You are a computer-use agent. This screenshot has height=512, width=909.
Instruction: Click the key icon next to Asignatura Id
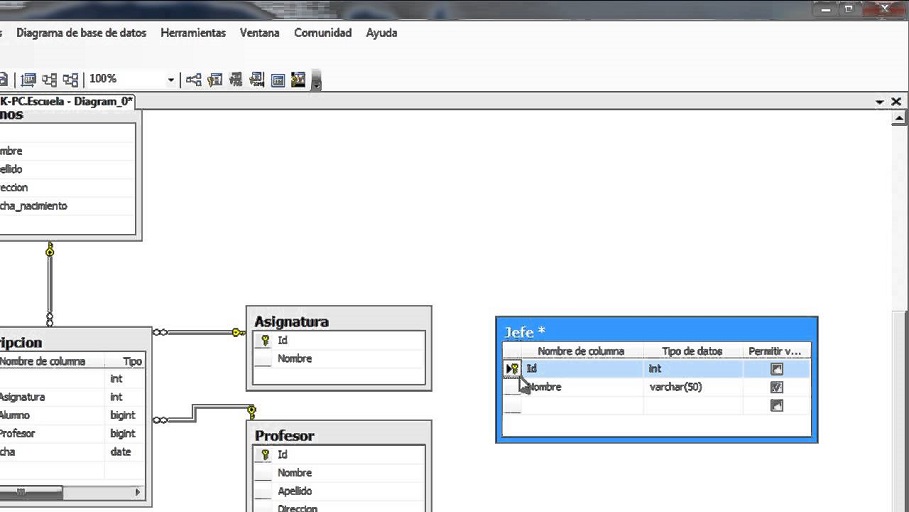[x=265, y=340]
